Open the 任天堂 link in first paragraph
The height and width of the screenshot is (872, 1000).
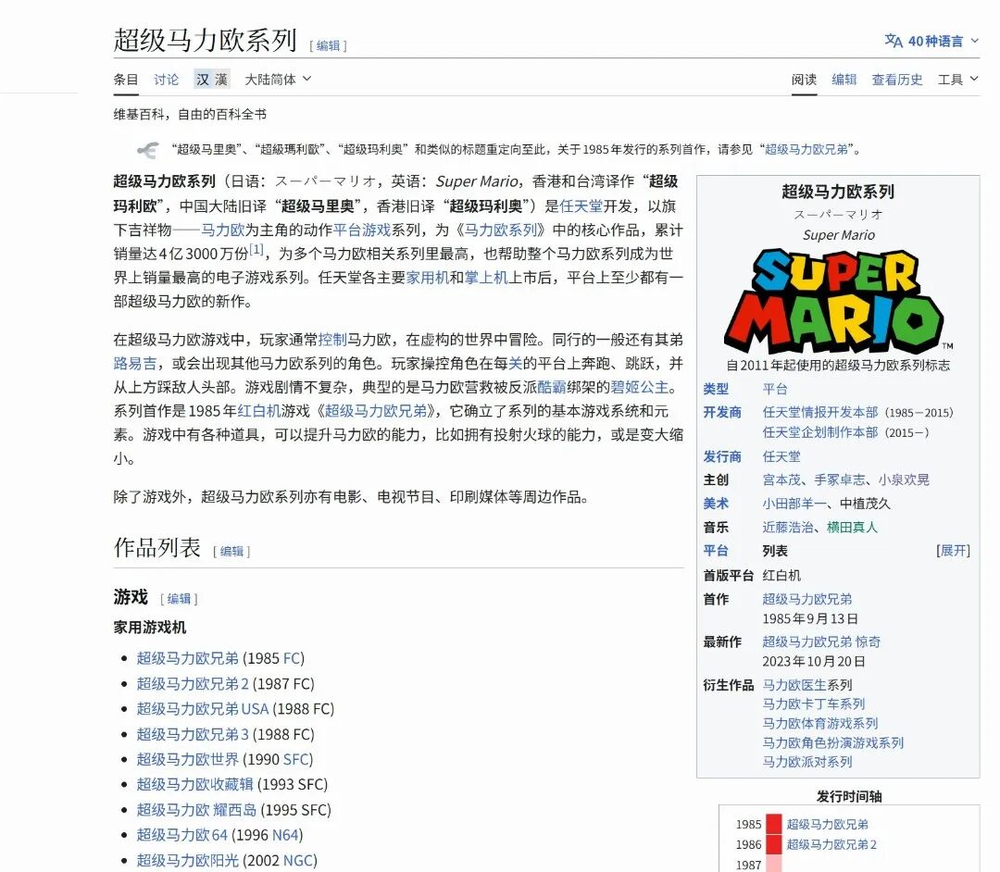tap(579, 206)
